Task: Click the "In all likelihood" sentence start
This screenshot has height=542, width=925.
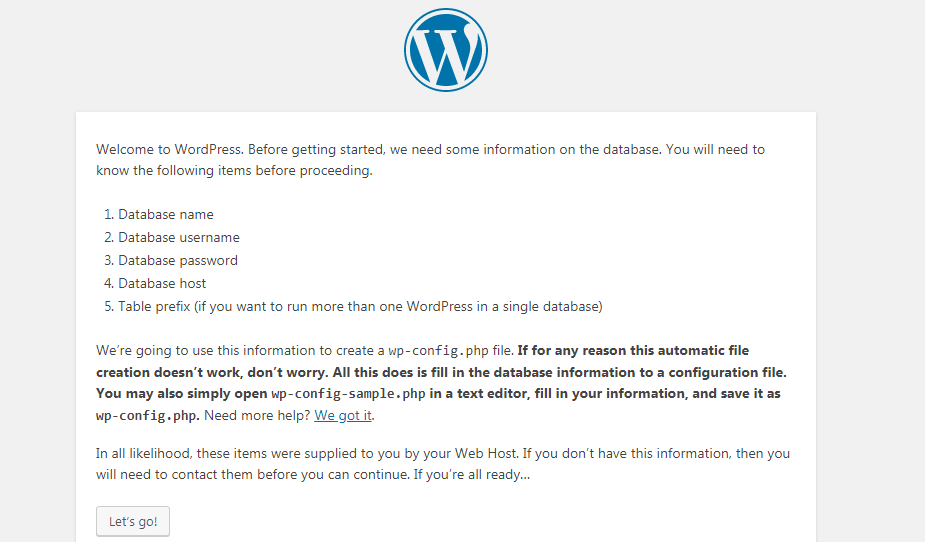Action: pos(141,453)
